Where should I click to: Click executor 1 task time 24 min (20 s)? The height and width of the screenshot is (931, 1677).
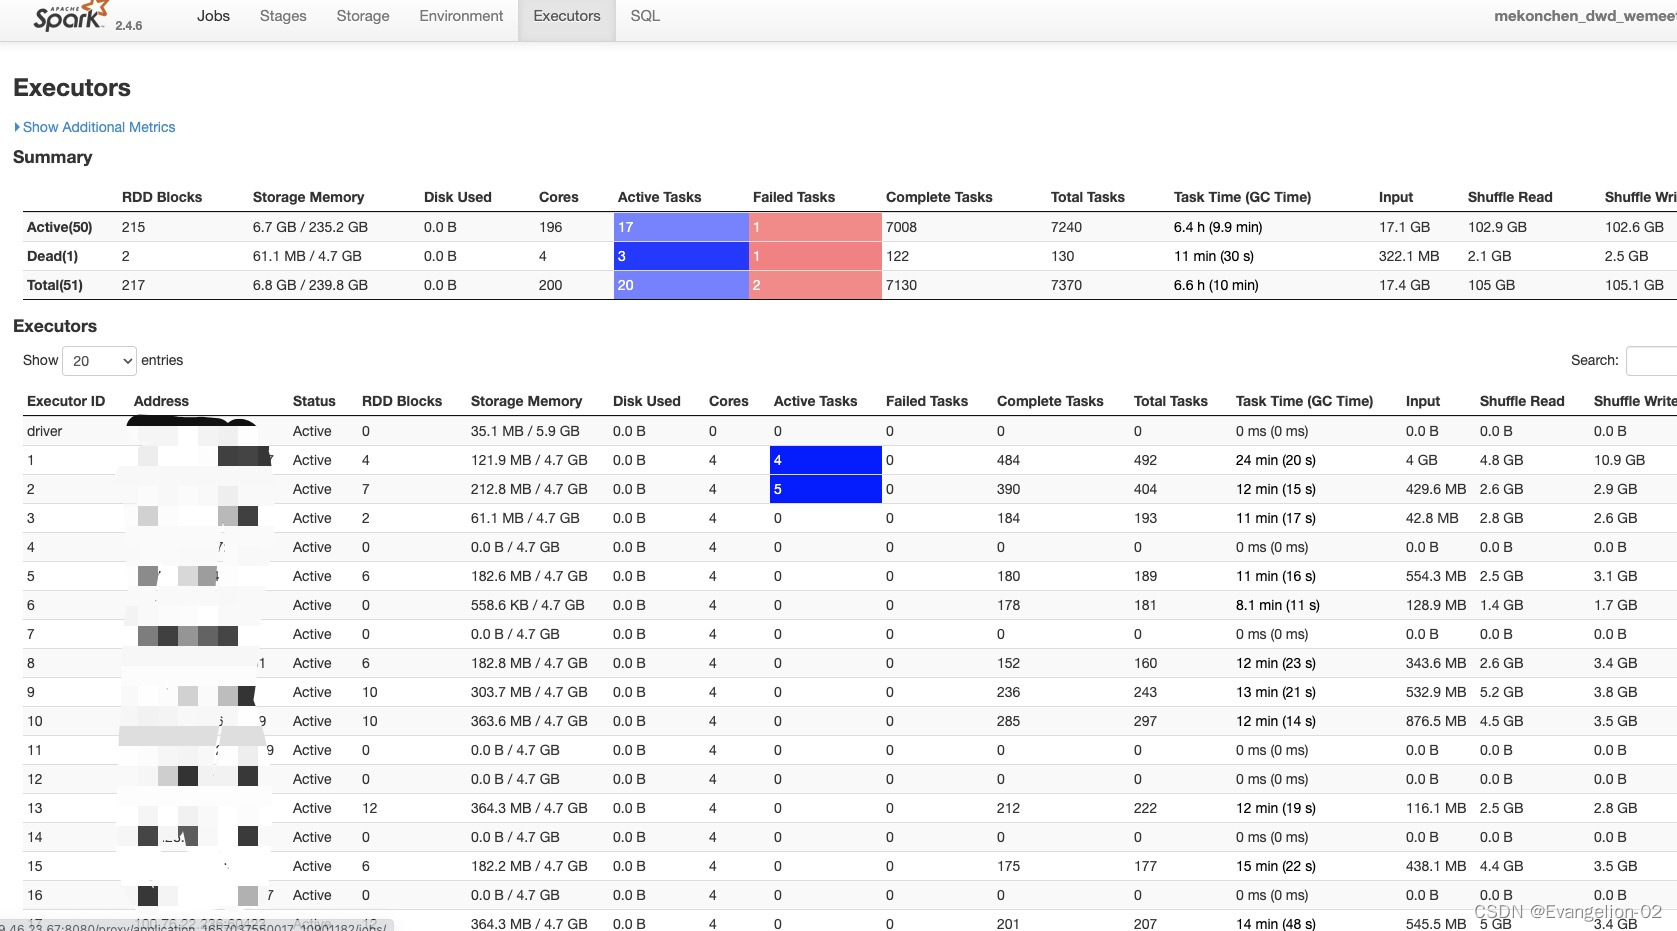pyautogui.click(x=1276, y=460)
